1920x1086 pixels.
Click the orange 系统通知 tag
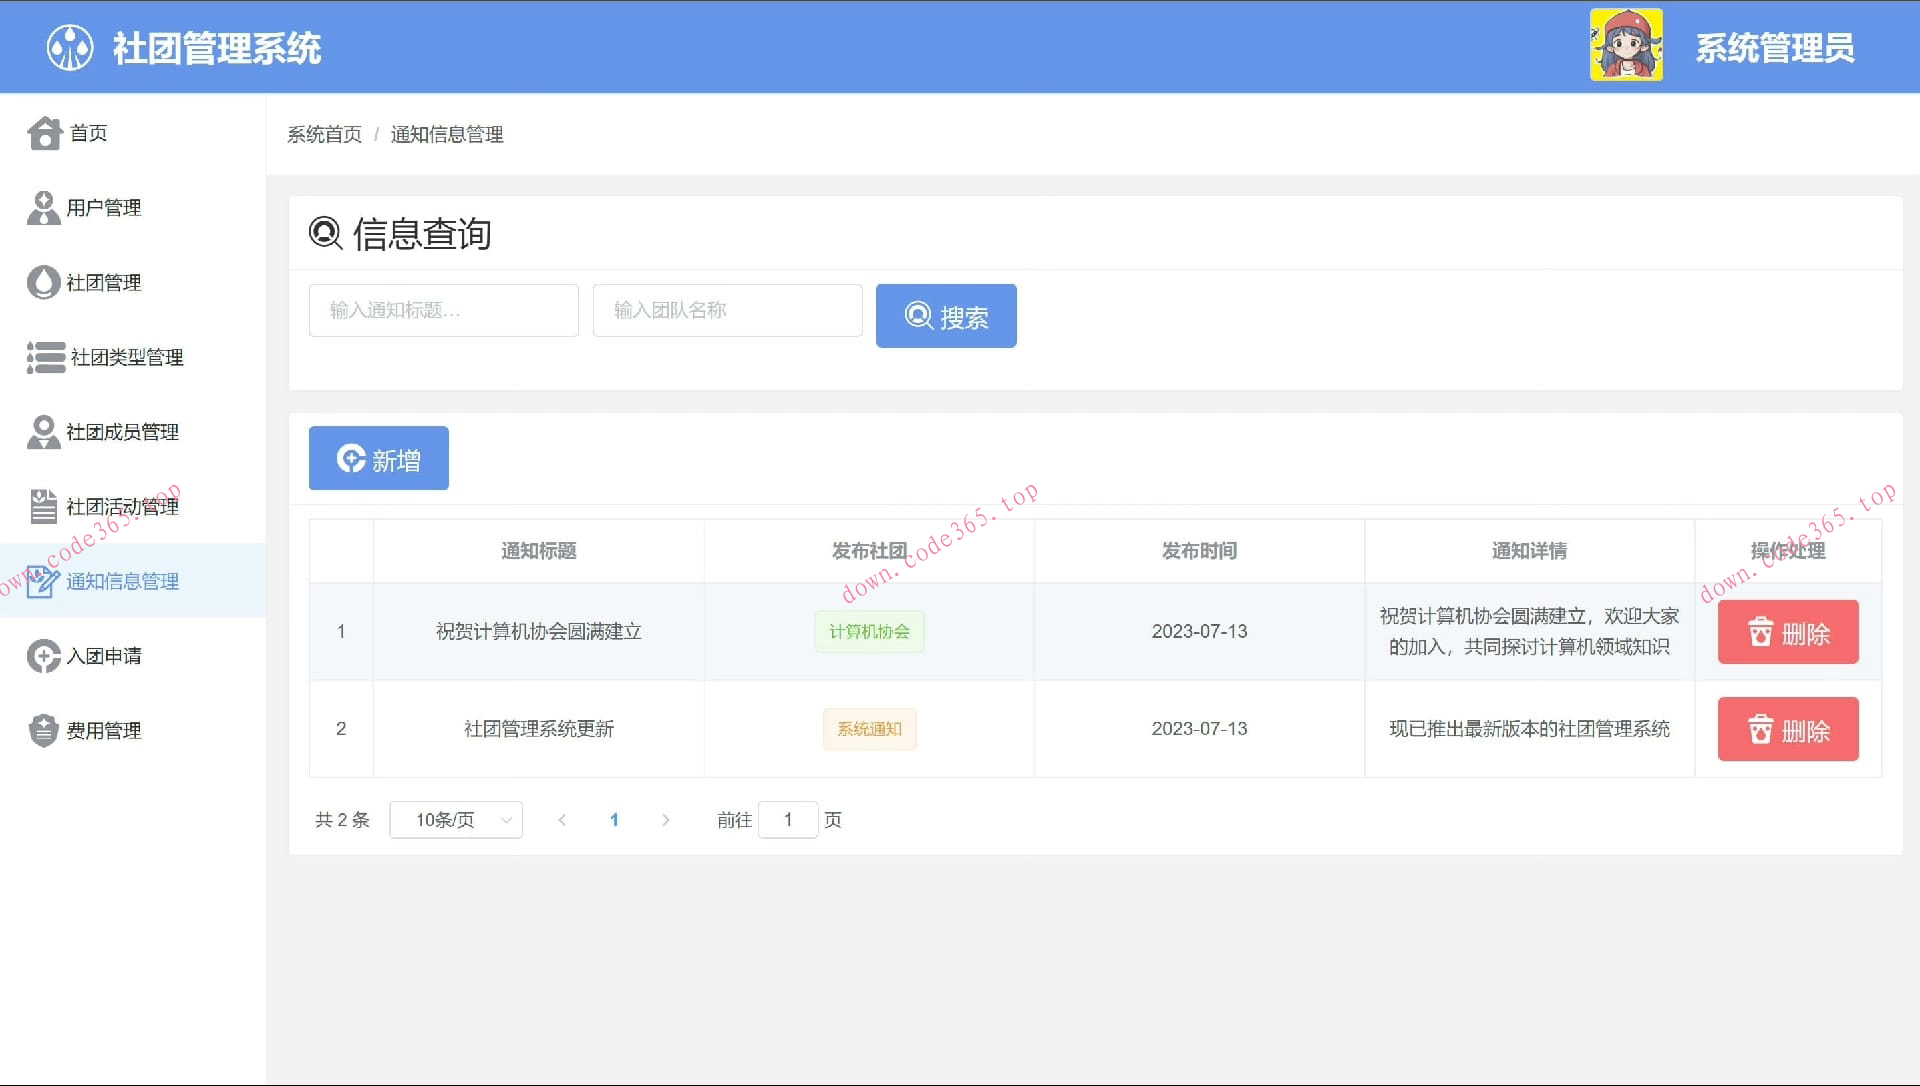point(869,729)
